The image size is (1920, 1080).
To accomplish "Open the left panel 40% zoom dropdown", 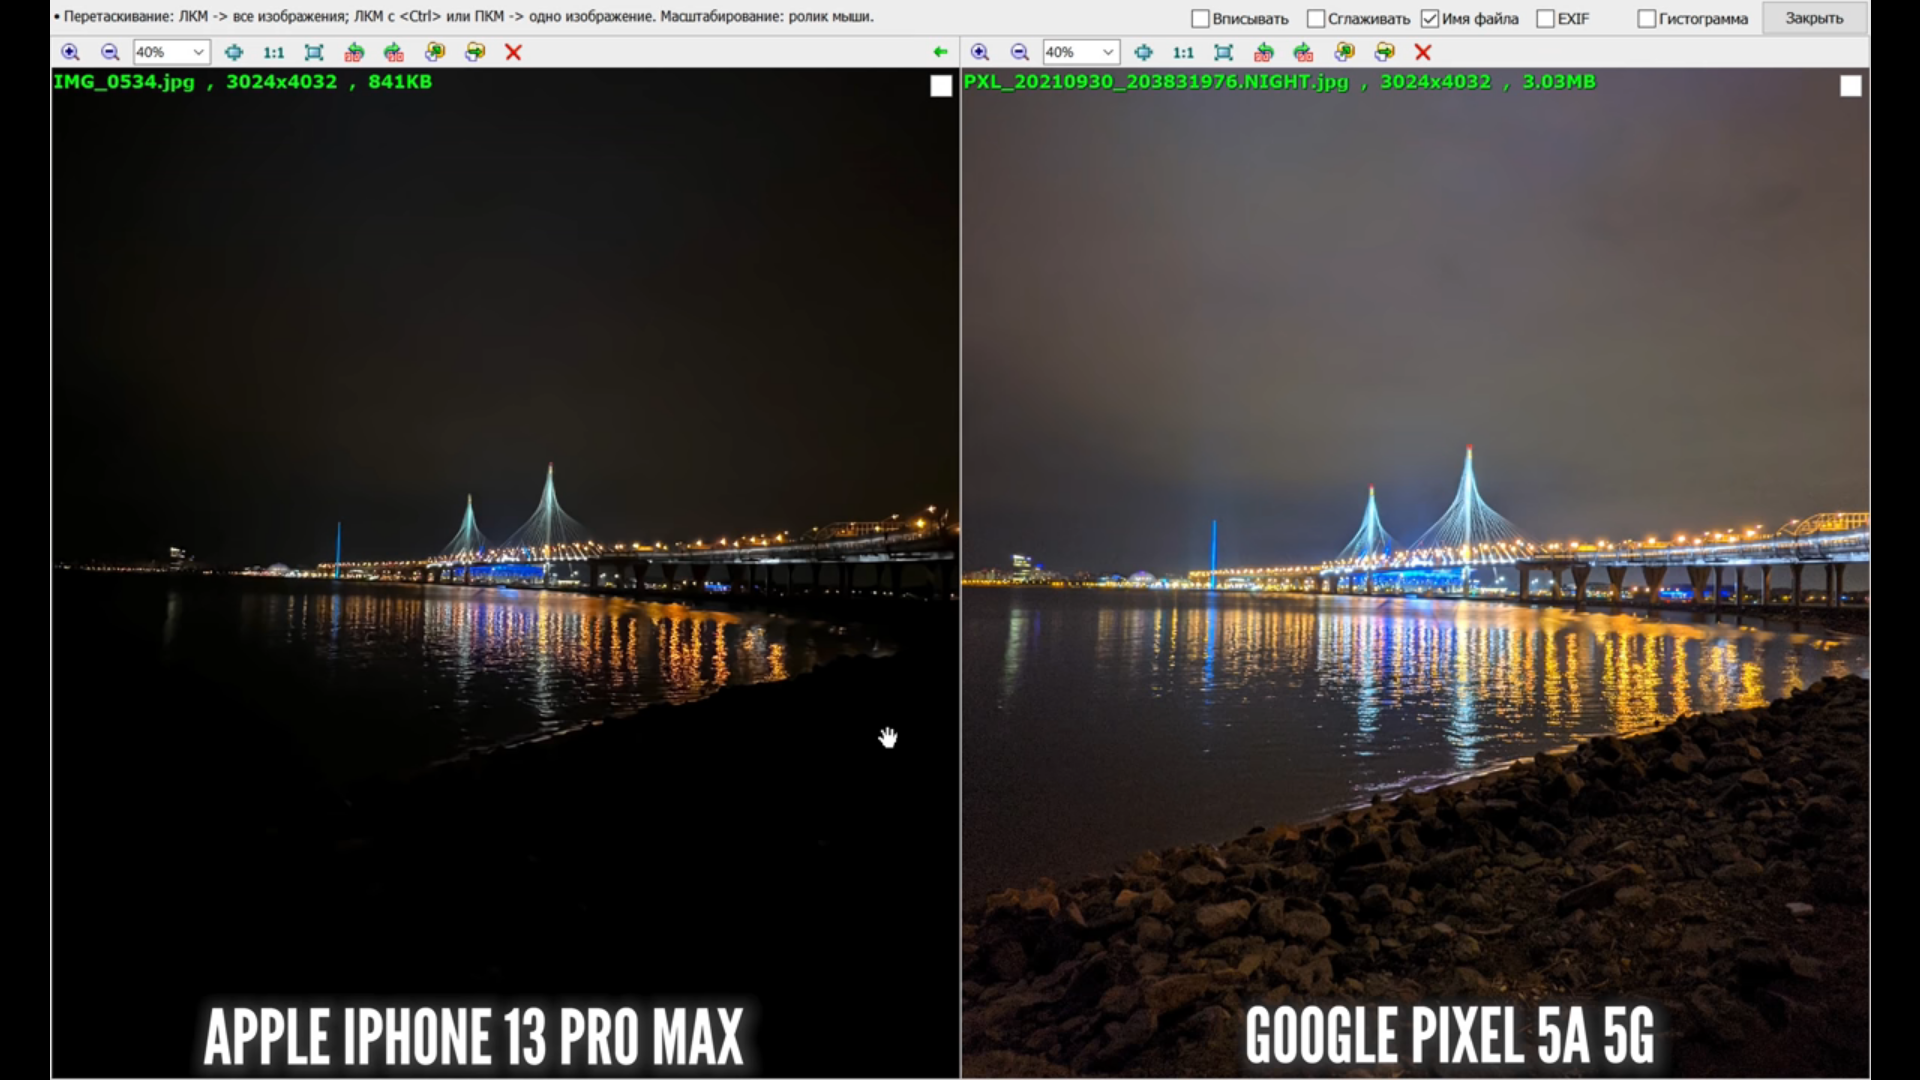I will click(x=198, y=52).
